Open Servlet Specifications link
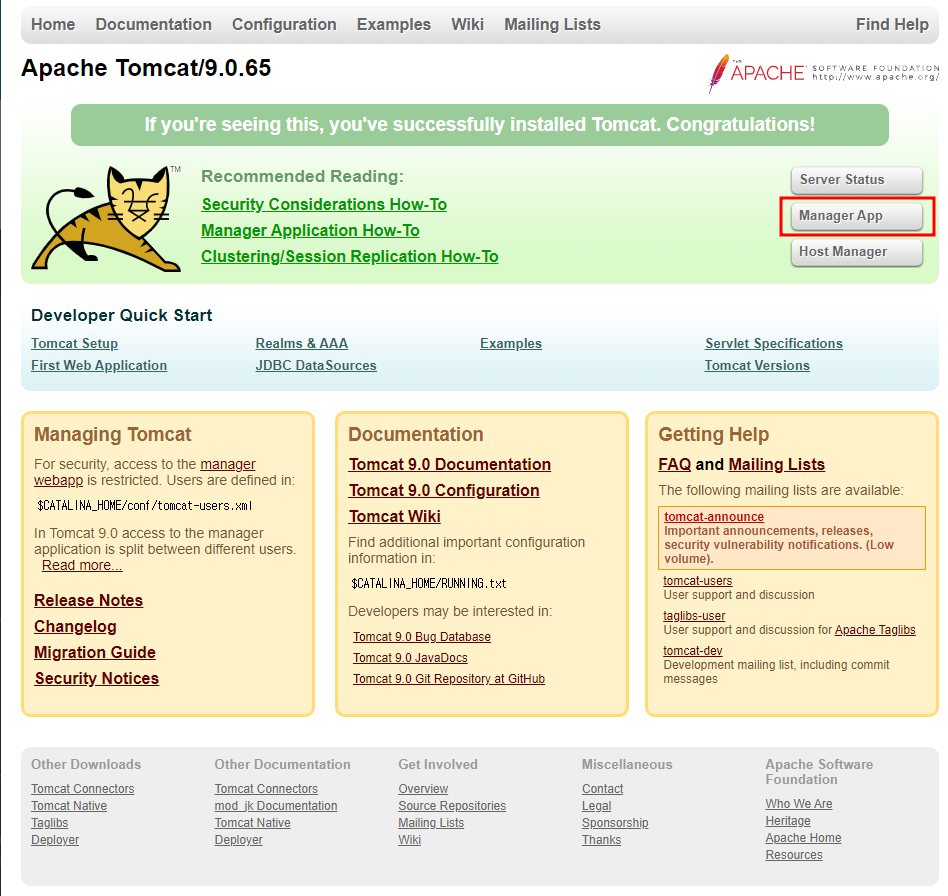The height and width of the screenshot is (896, 948). (773, 343)
